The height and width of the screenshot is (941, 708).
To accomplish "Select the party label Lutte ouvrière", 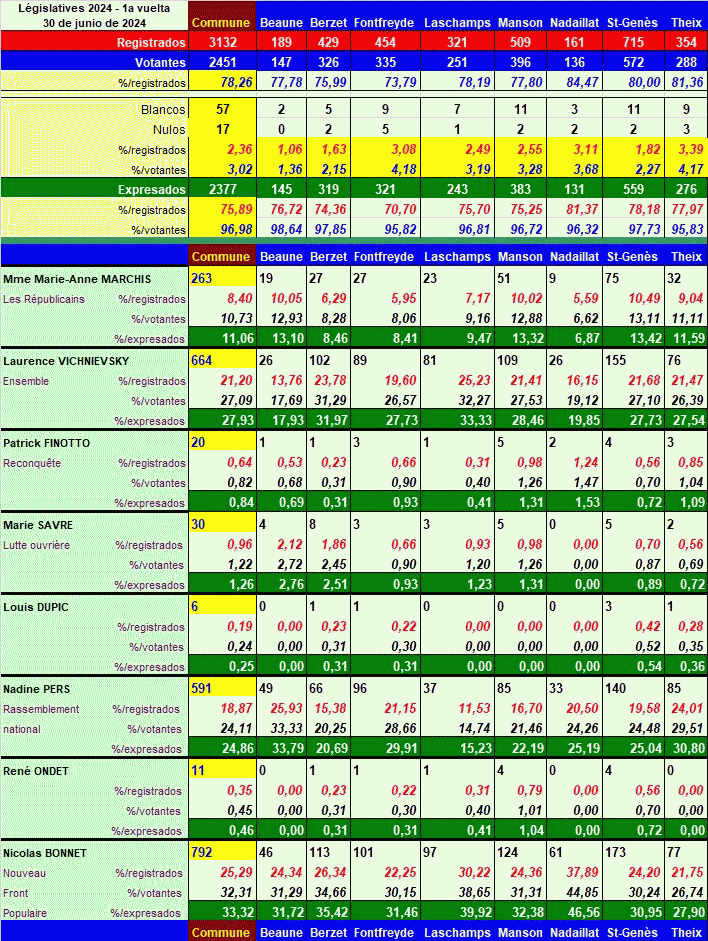I will pos(36,546).
